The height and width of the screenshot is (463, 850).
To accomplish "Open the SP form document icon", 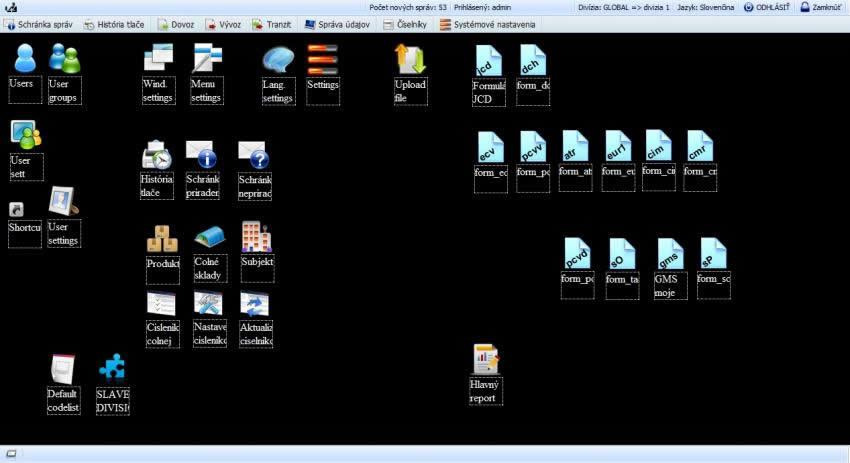I will click(x=713, y=253).
